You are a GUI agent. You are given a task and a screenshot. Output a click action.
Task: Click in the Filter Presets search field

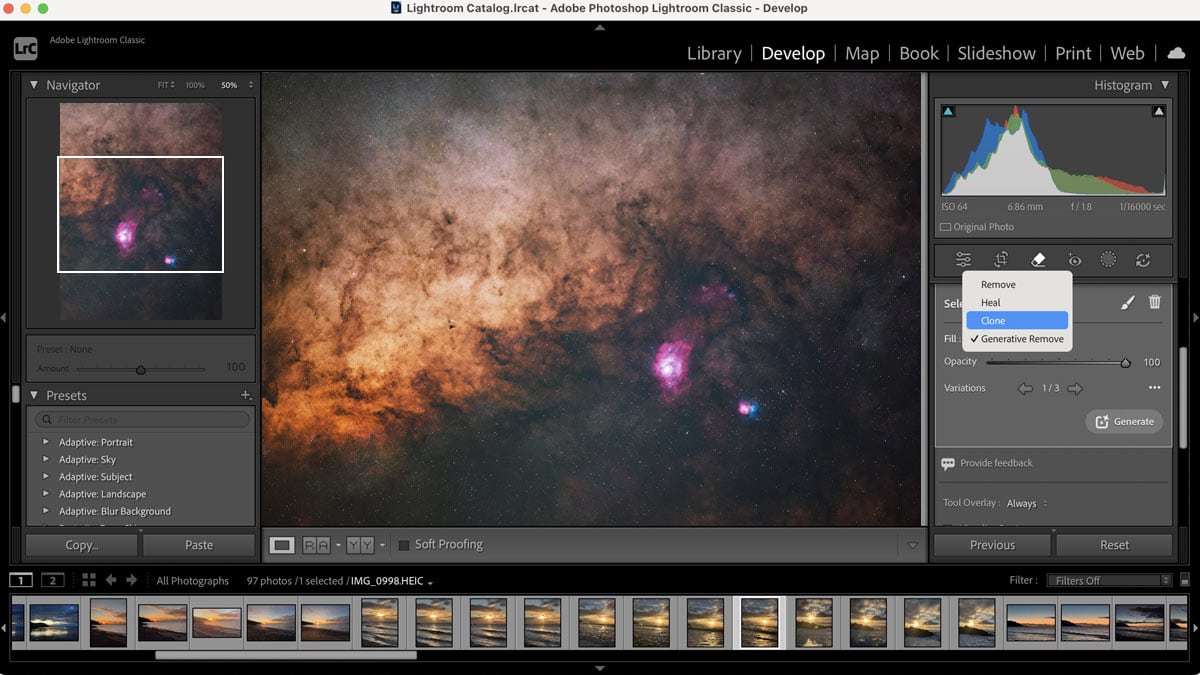point(142,419)
